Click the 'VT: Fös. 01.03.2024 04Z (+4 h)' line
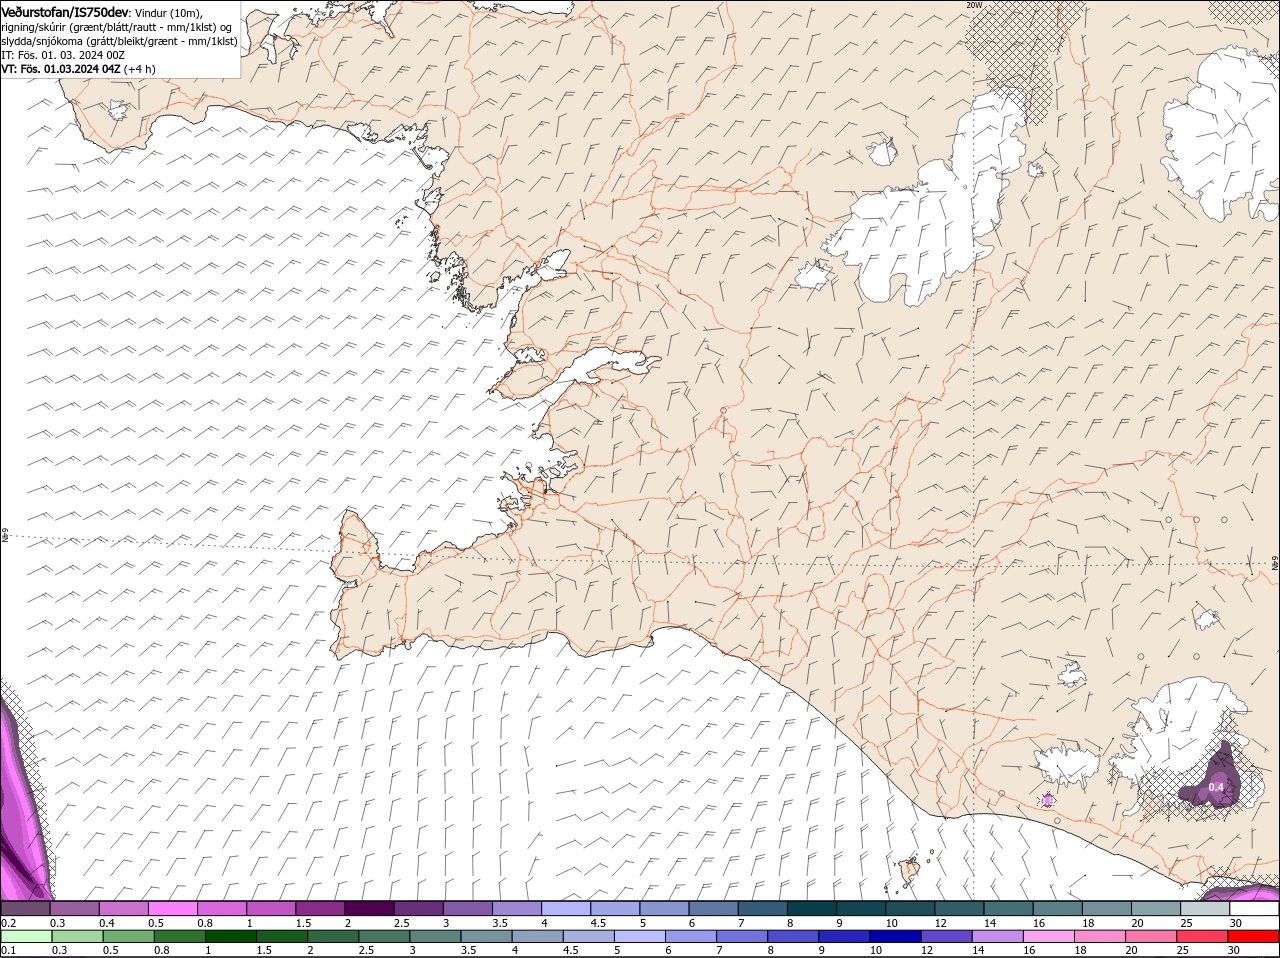 78,69
